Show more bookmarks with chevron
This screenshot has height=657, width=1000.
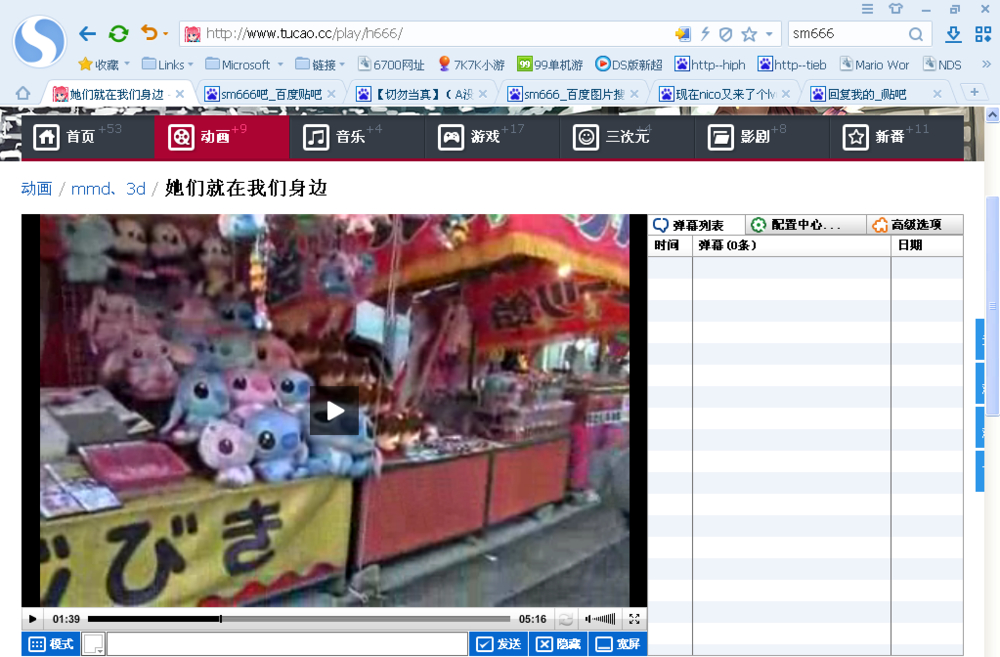[987, 64]
